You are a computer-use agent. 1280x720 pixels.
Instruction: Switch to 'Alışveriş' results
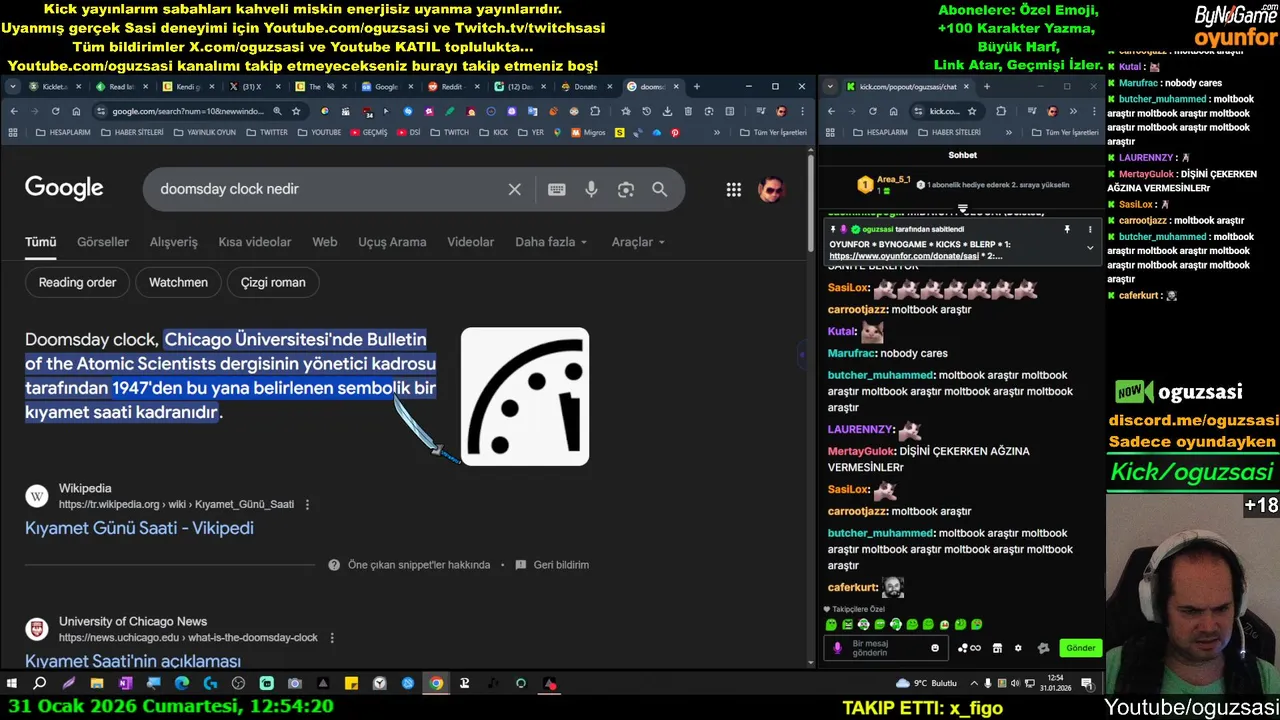tap(174, 242)
